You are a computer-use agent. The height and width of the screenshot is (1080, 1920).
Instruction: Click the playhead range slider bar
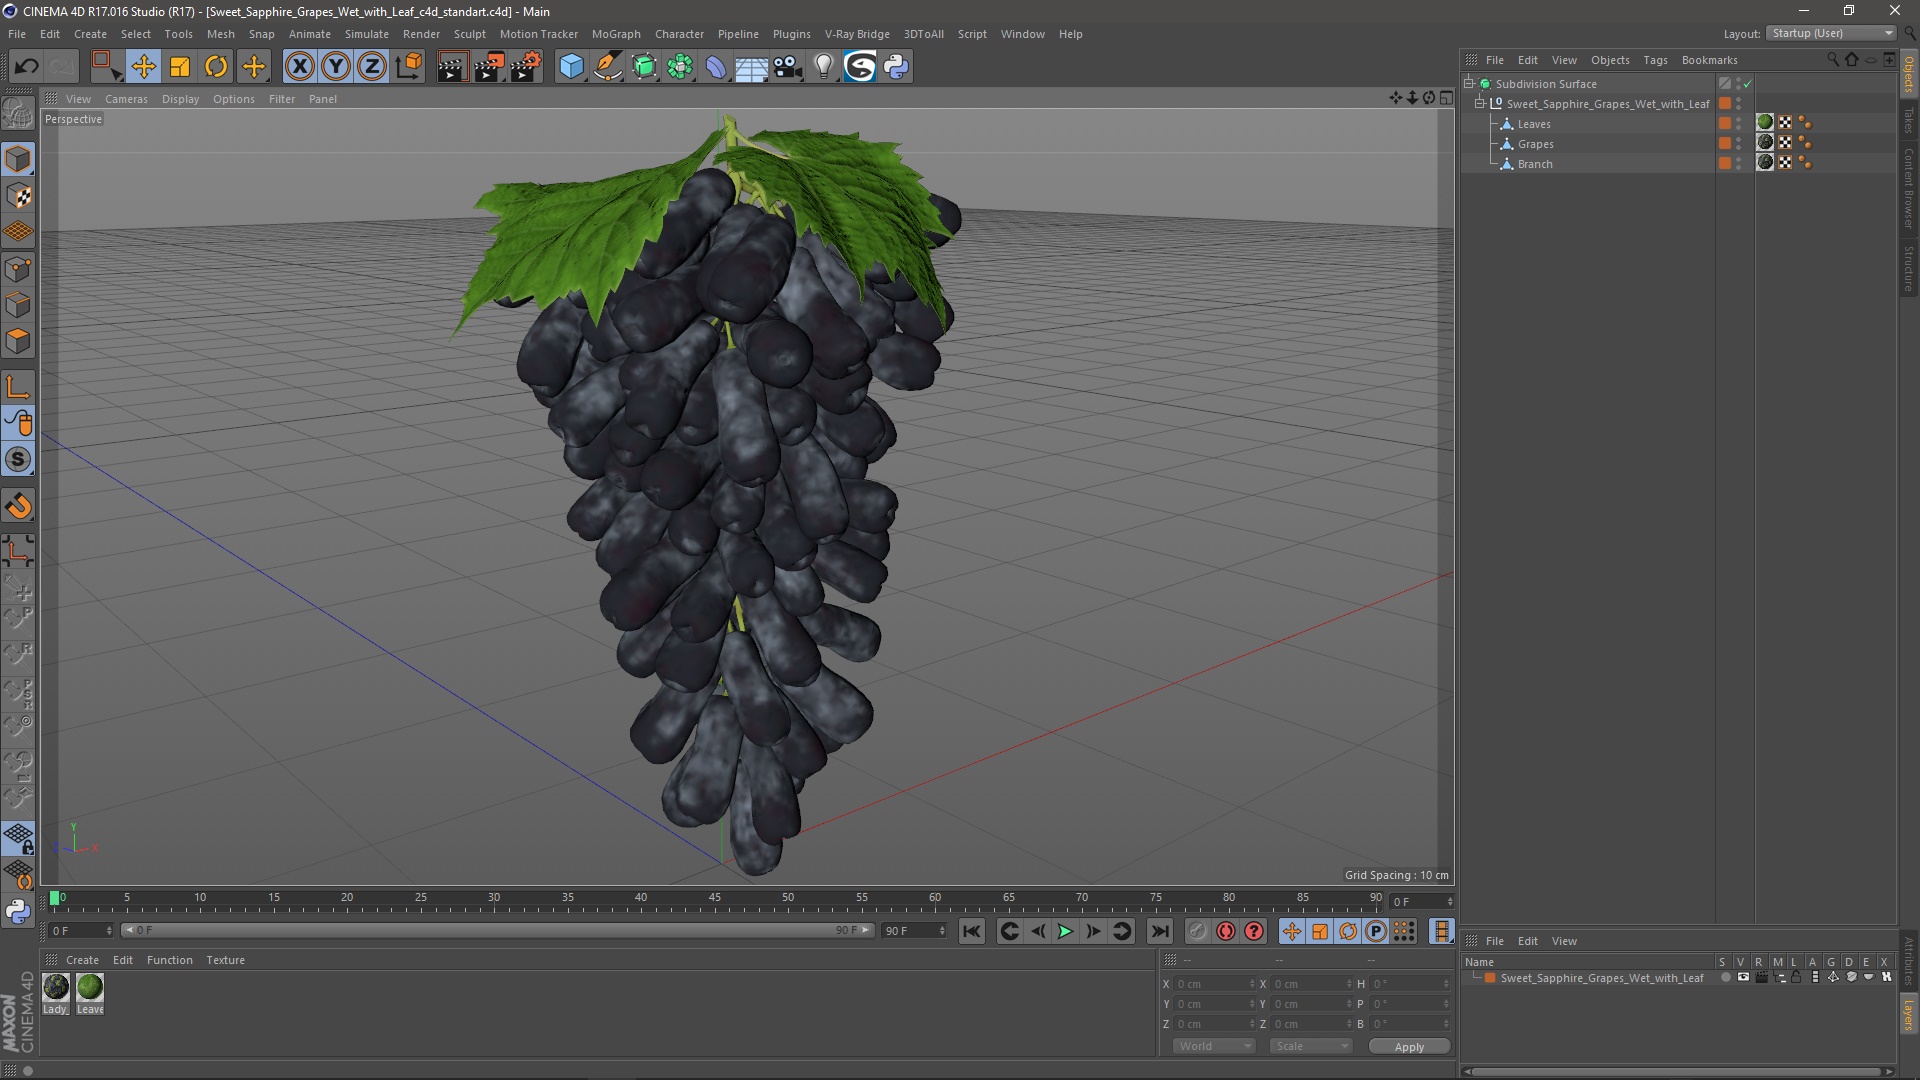(496, 930)
